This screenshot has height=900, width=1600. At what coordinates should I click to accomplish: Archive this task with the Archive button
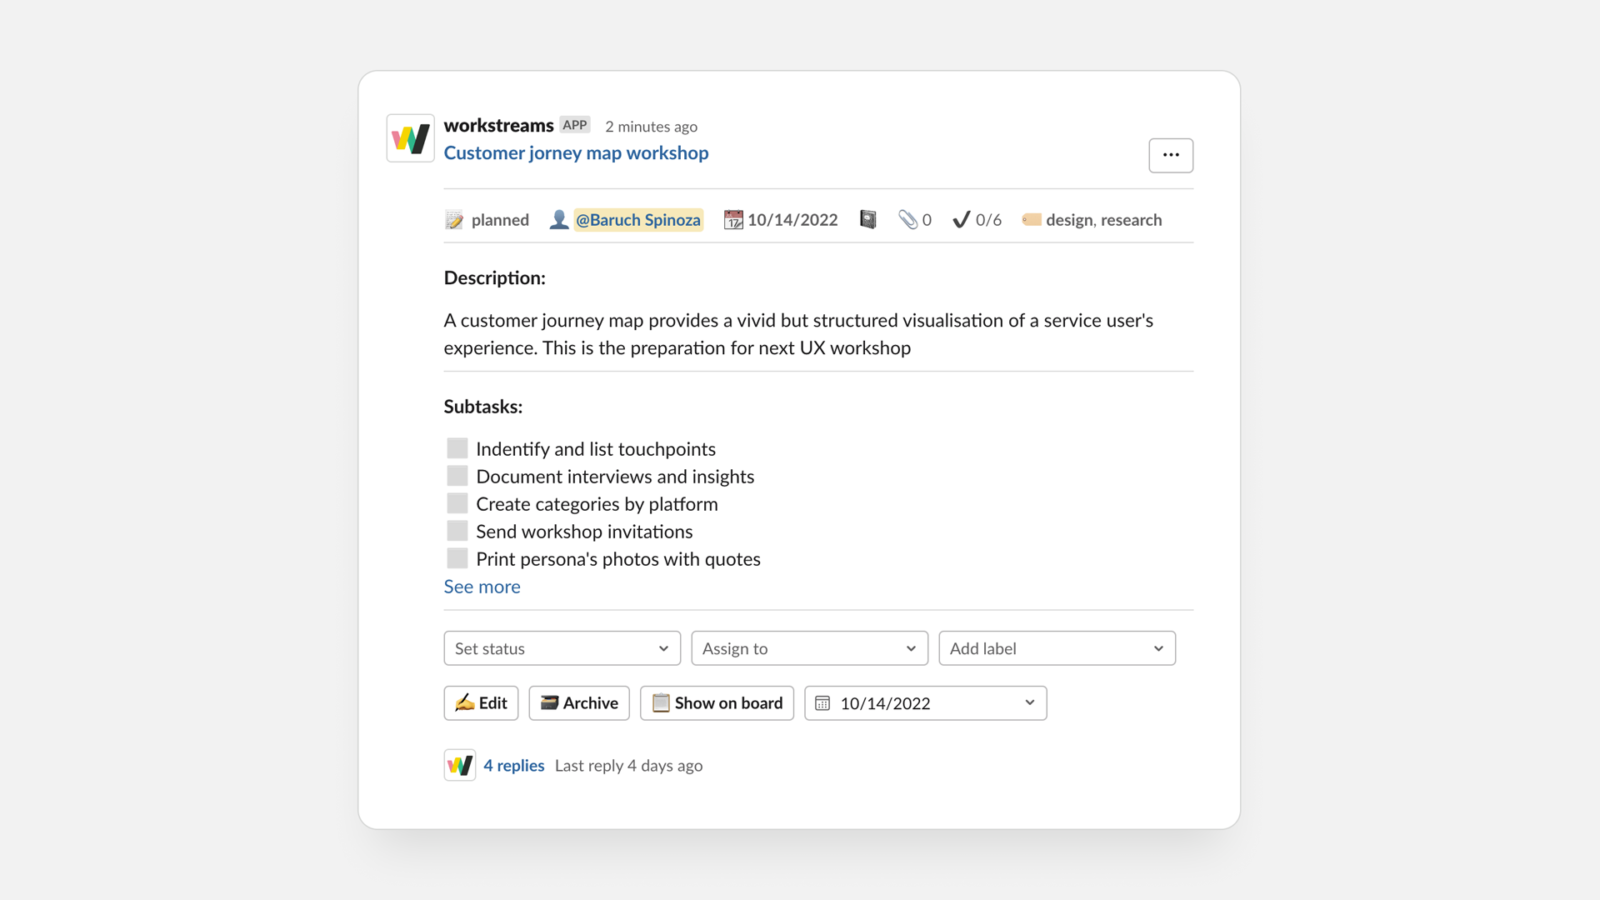[579, 703]
